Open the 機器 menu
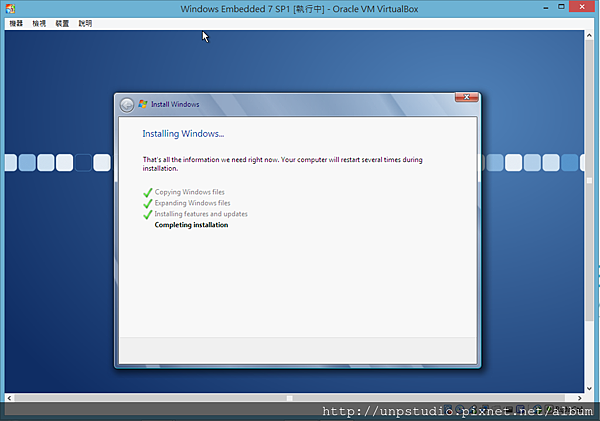This screenshot has width=600, height=421. (16, 23)
